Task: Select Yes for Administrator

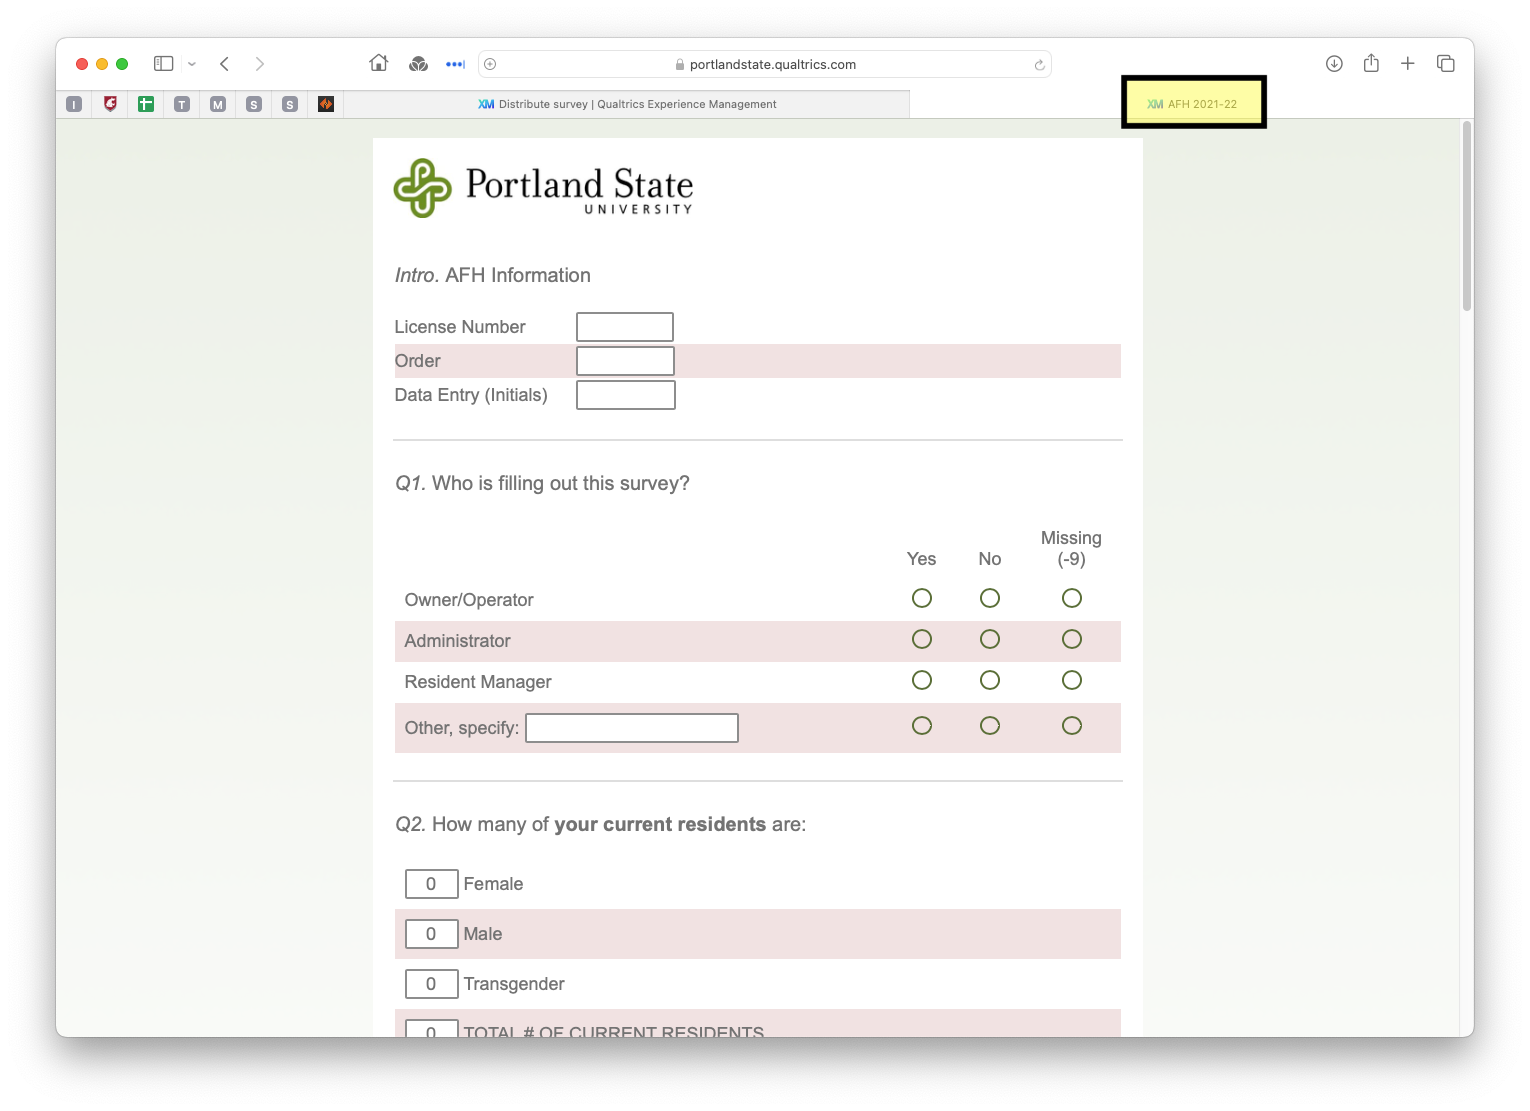Action: tap(922, 639)
